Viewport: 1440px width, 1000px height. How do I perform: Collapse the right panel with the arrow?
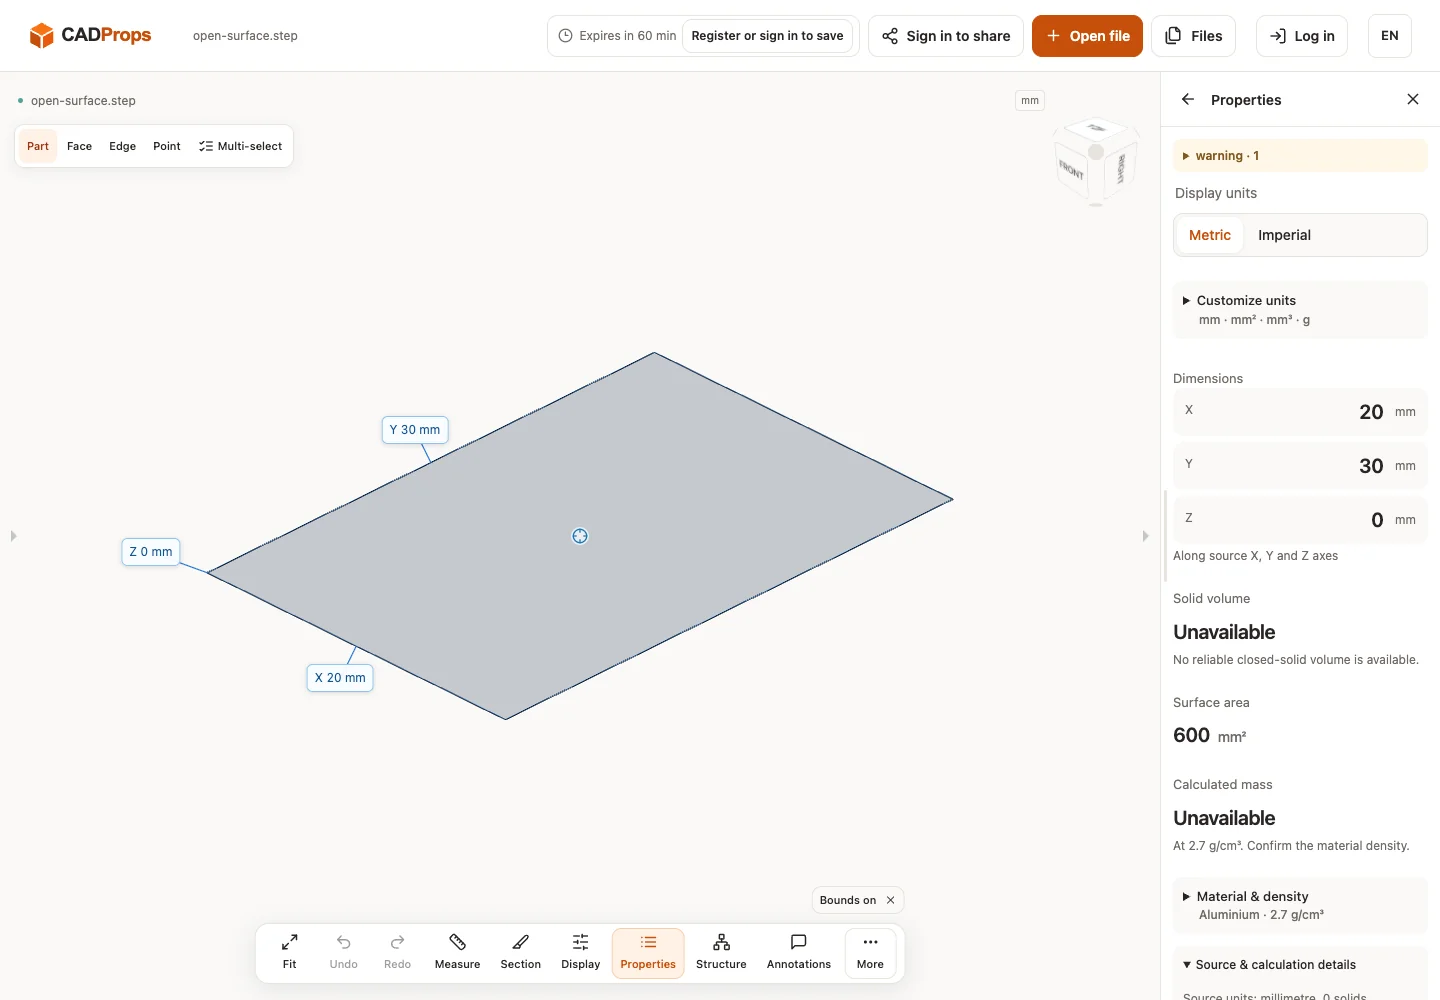click(1145, 536)
